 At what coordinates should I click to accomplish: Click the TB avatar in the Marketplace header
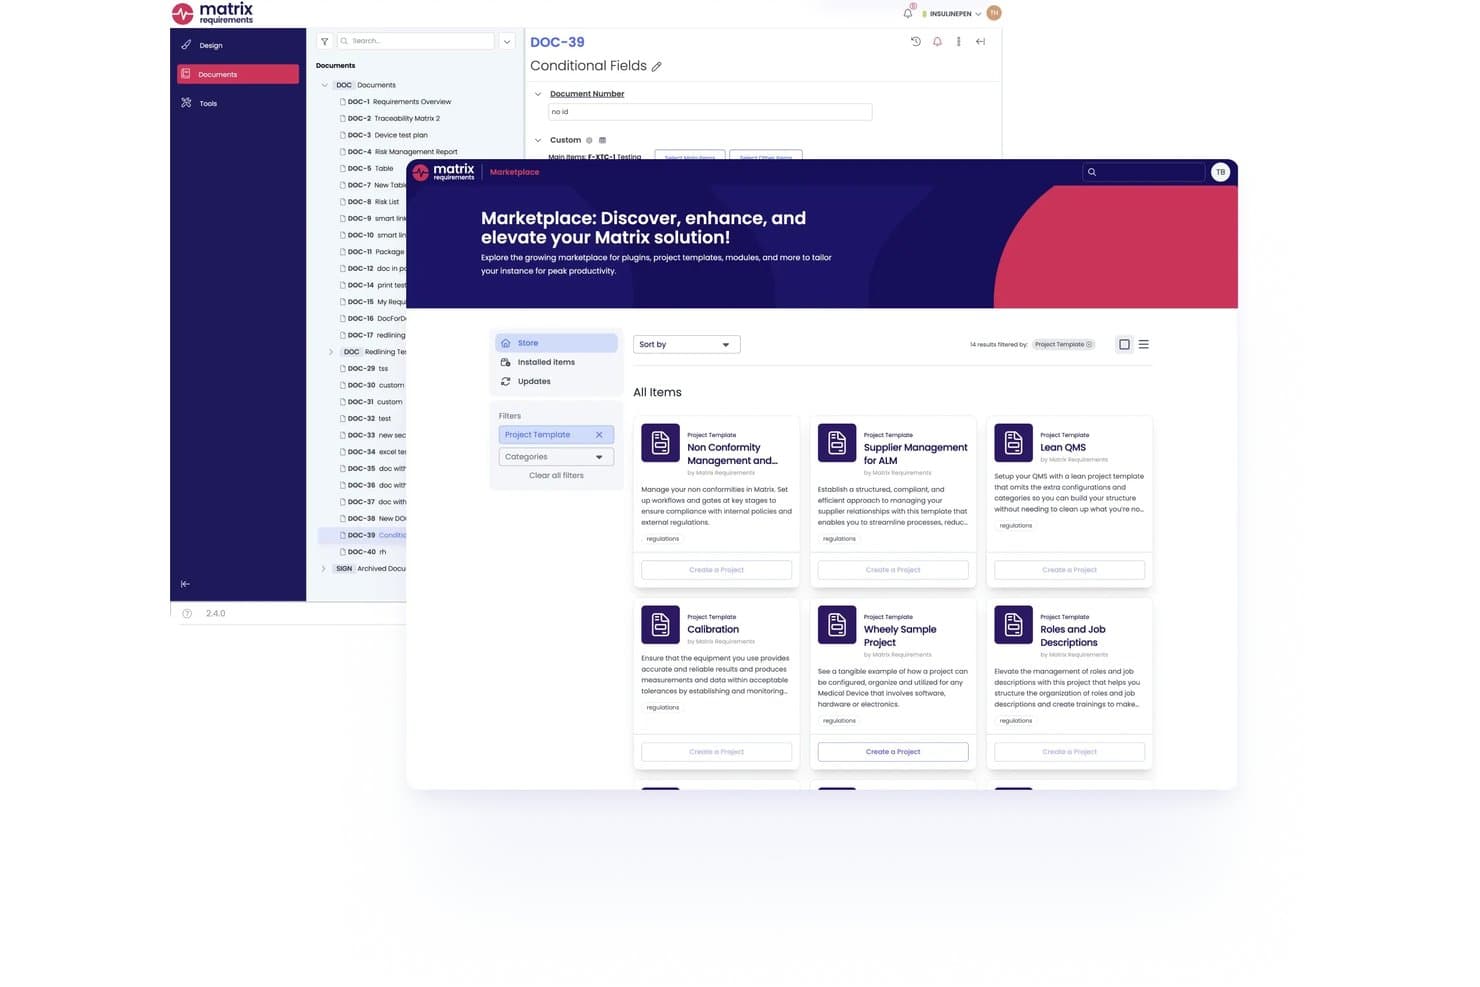[x=1220, y=172]
